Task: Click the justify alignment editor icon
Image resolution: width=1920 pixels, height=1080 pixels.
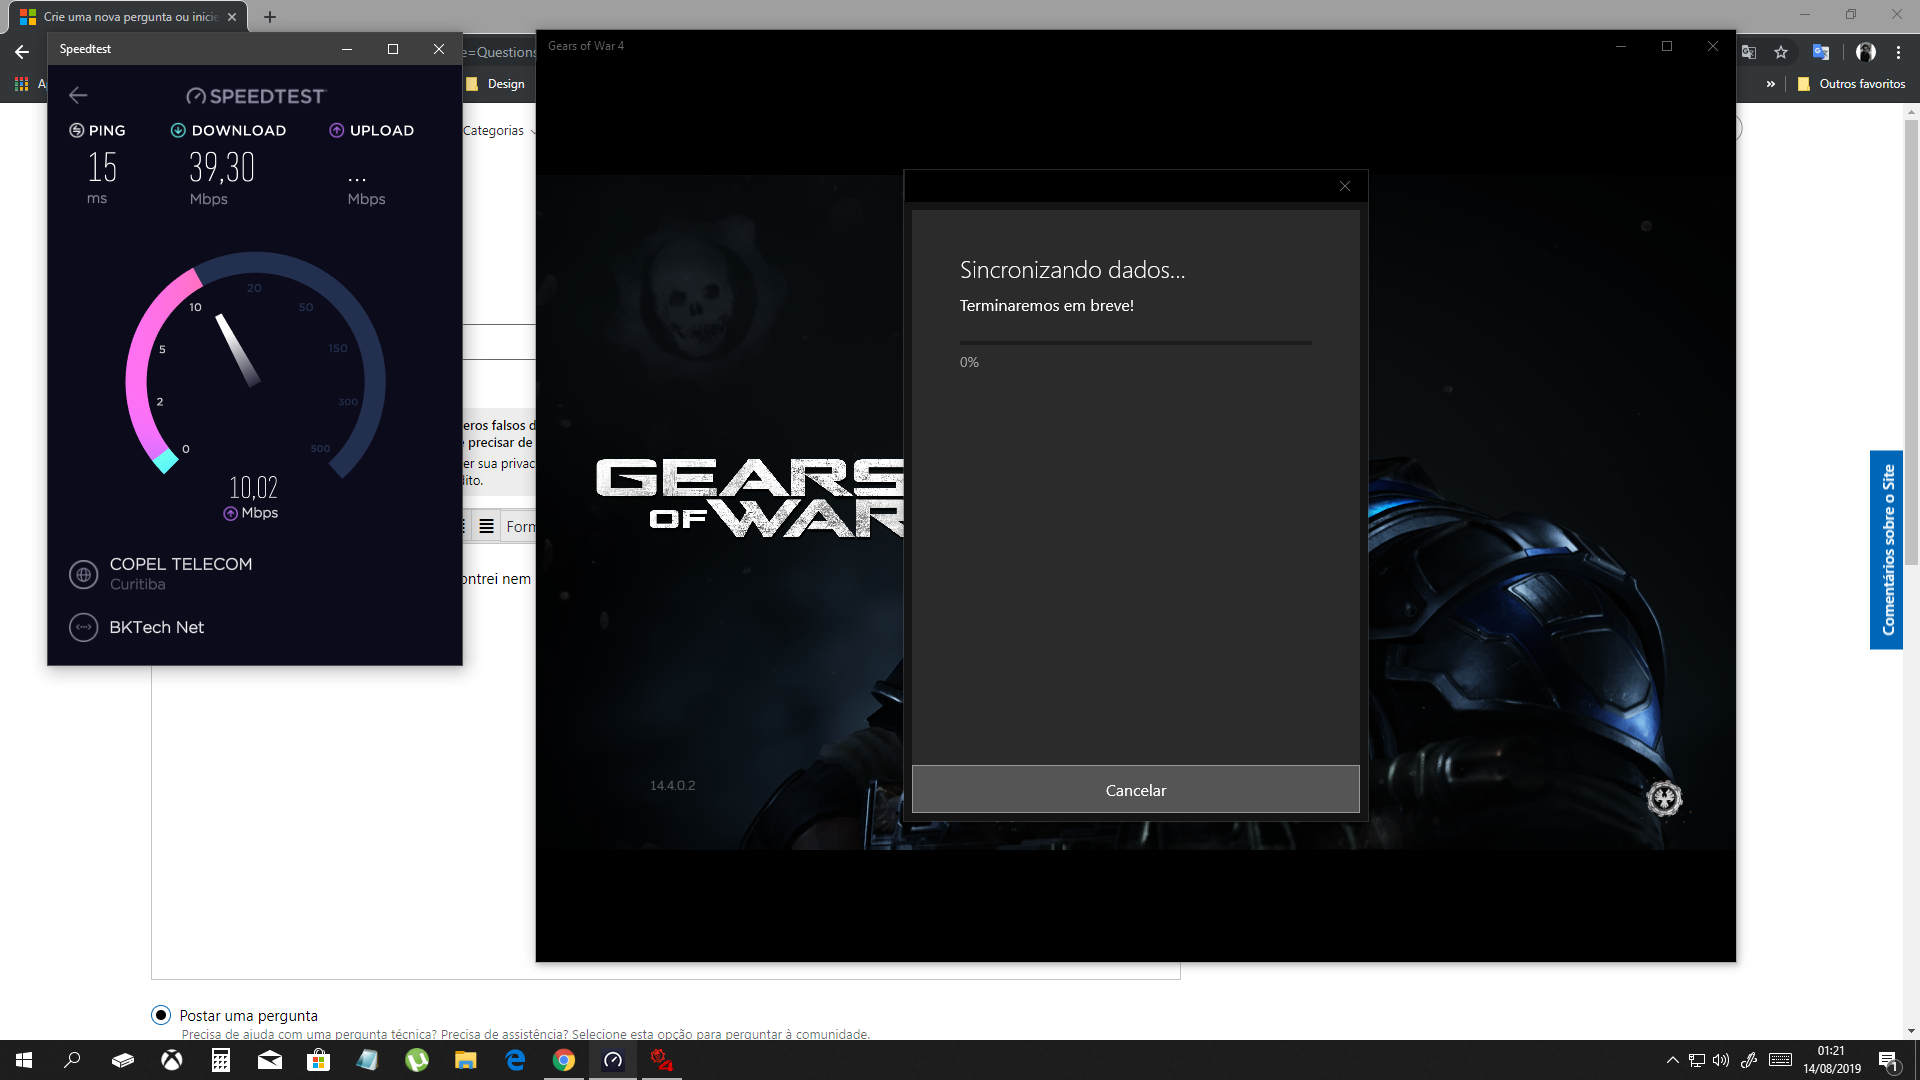Action: 486,527
